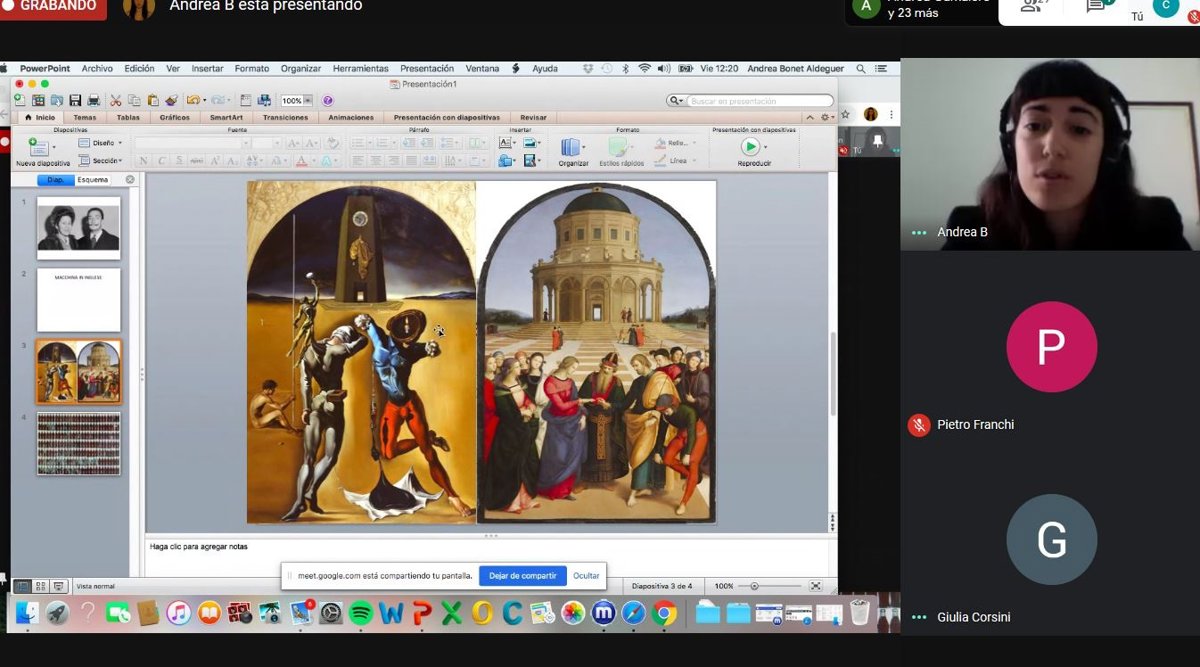This screenshot has width=1200, height=667.
Task: Click the fit-to-window icon beside zoom slider
Action: [x=816, y=586]
